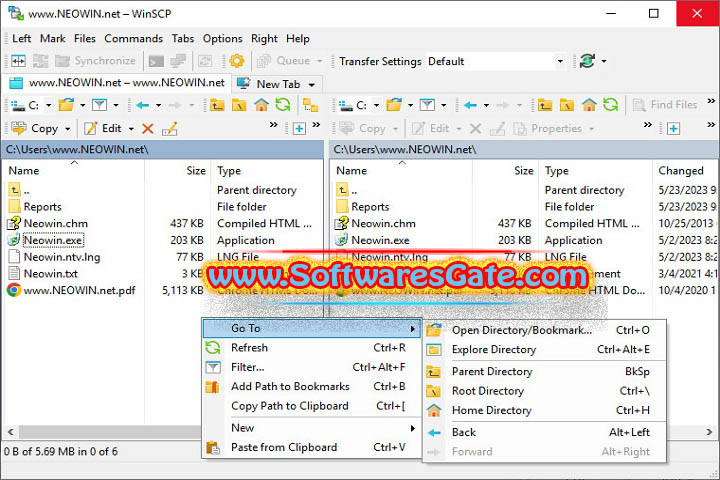
Task: Open the Left menu
Action: pos(22,39)
